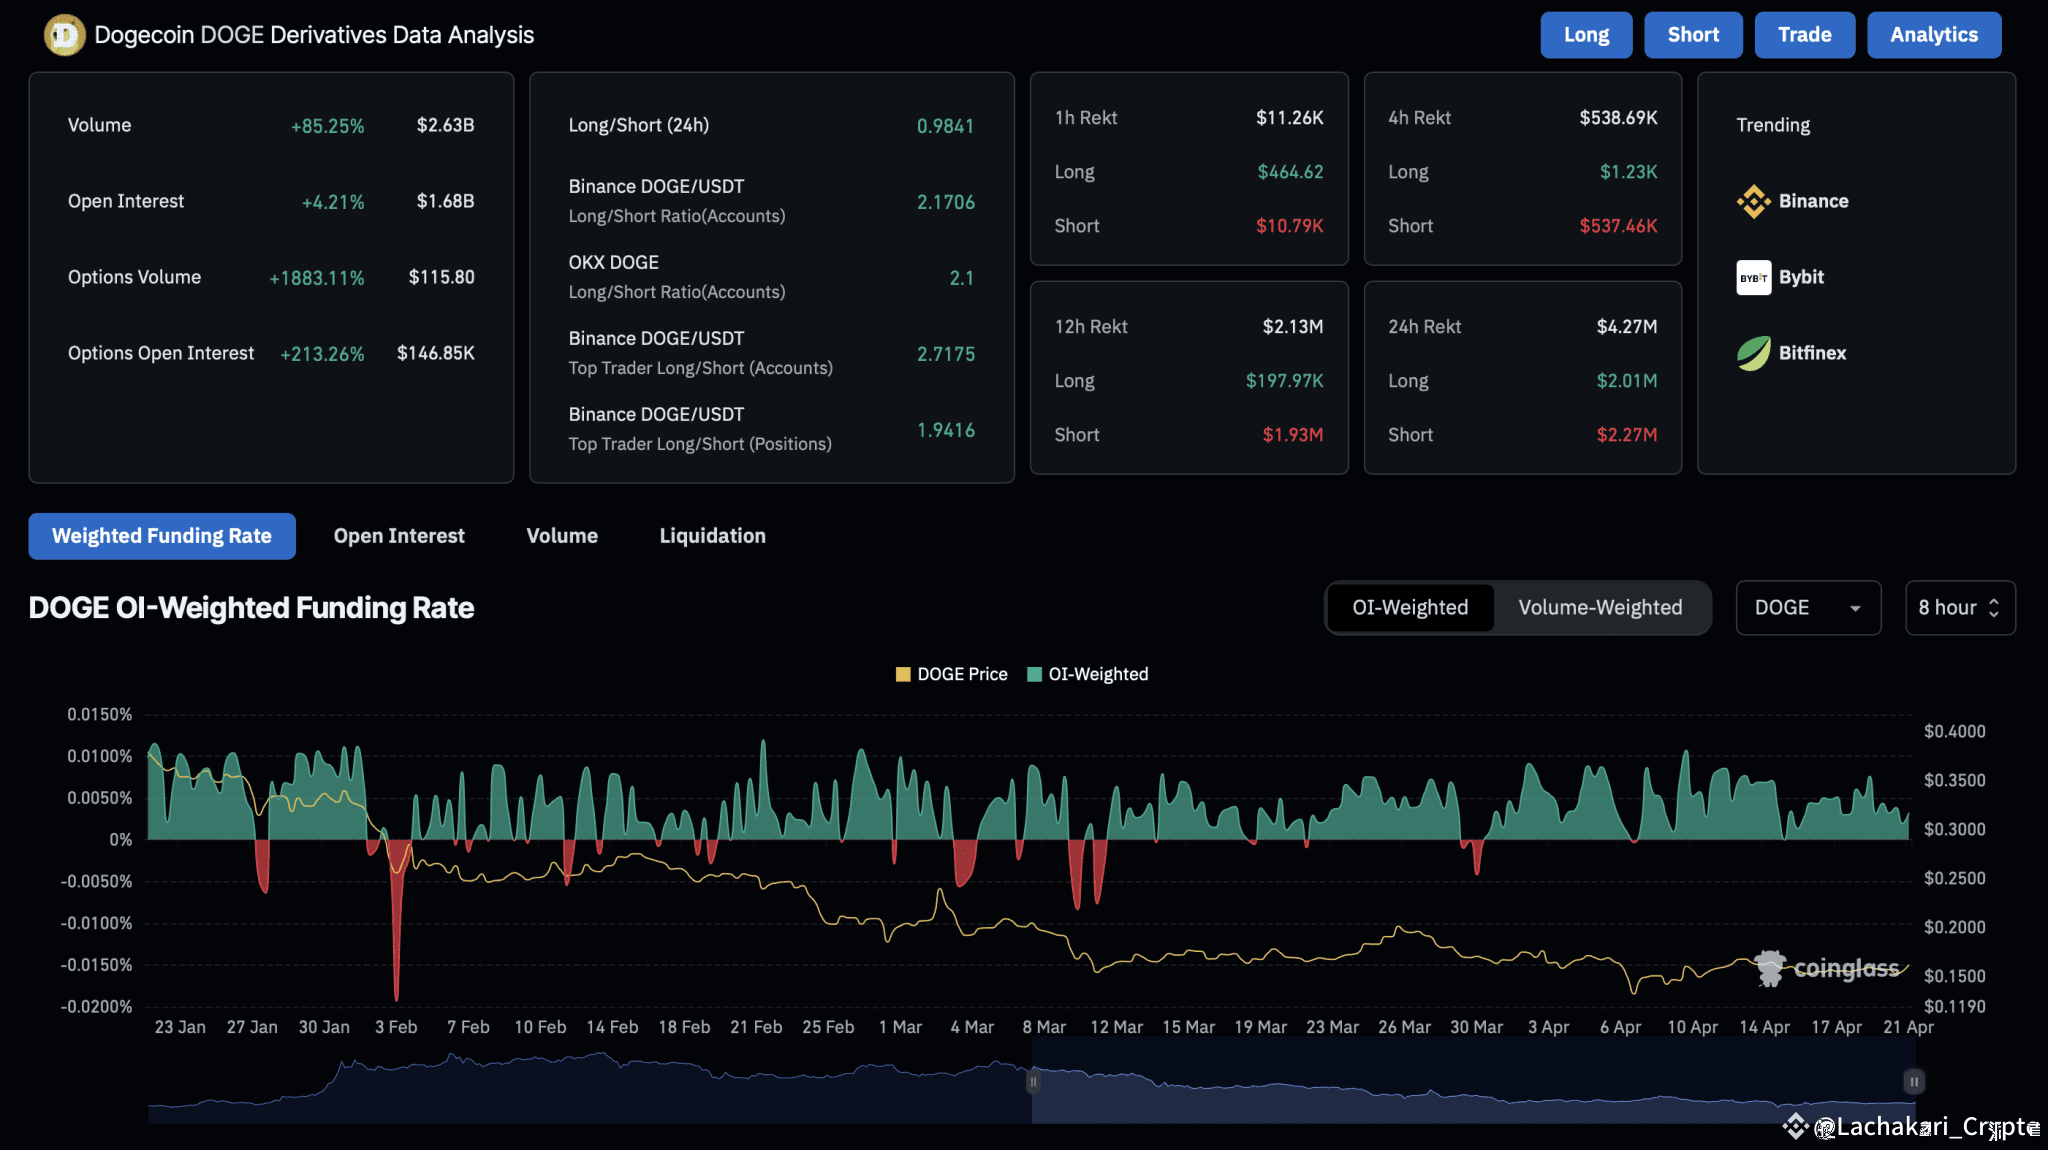This screenshot has height=1150, width=2048.
Task: Click the Dogecoin coin logo icon
Action: click(64, 35)
